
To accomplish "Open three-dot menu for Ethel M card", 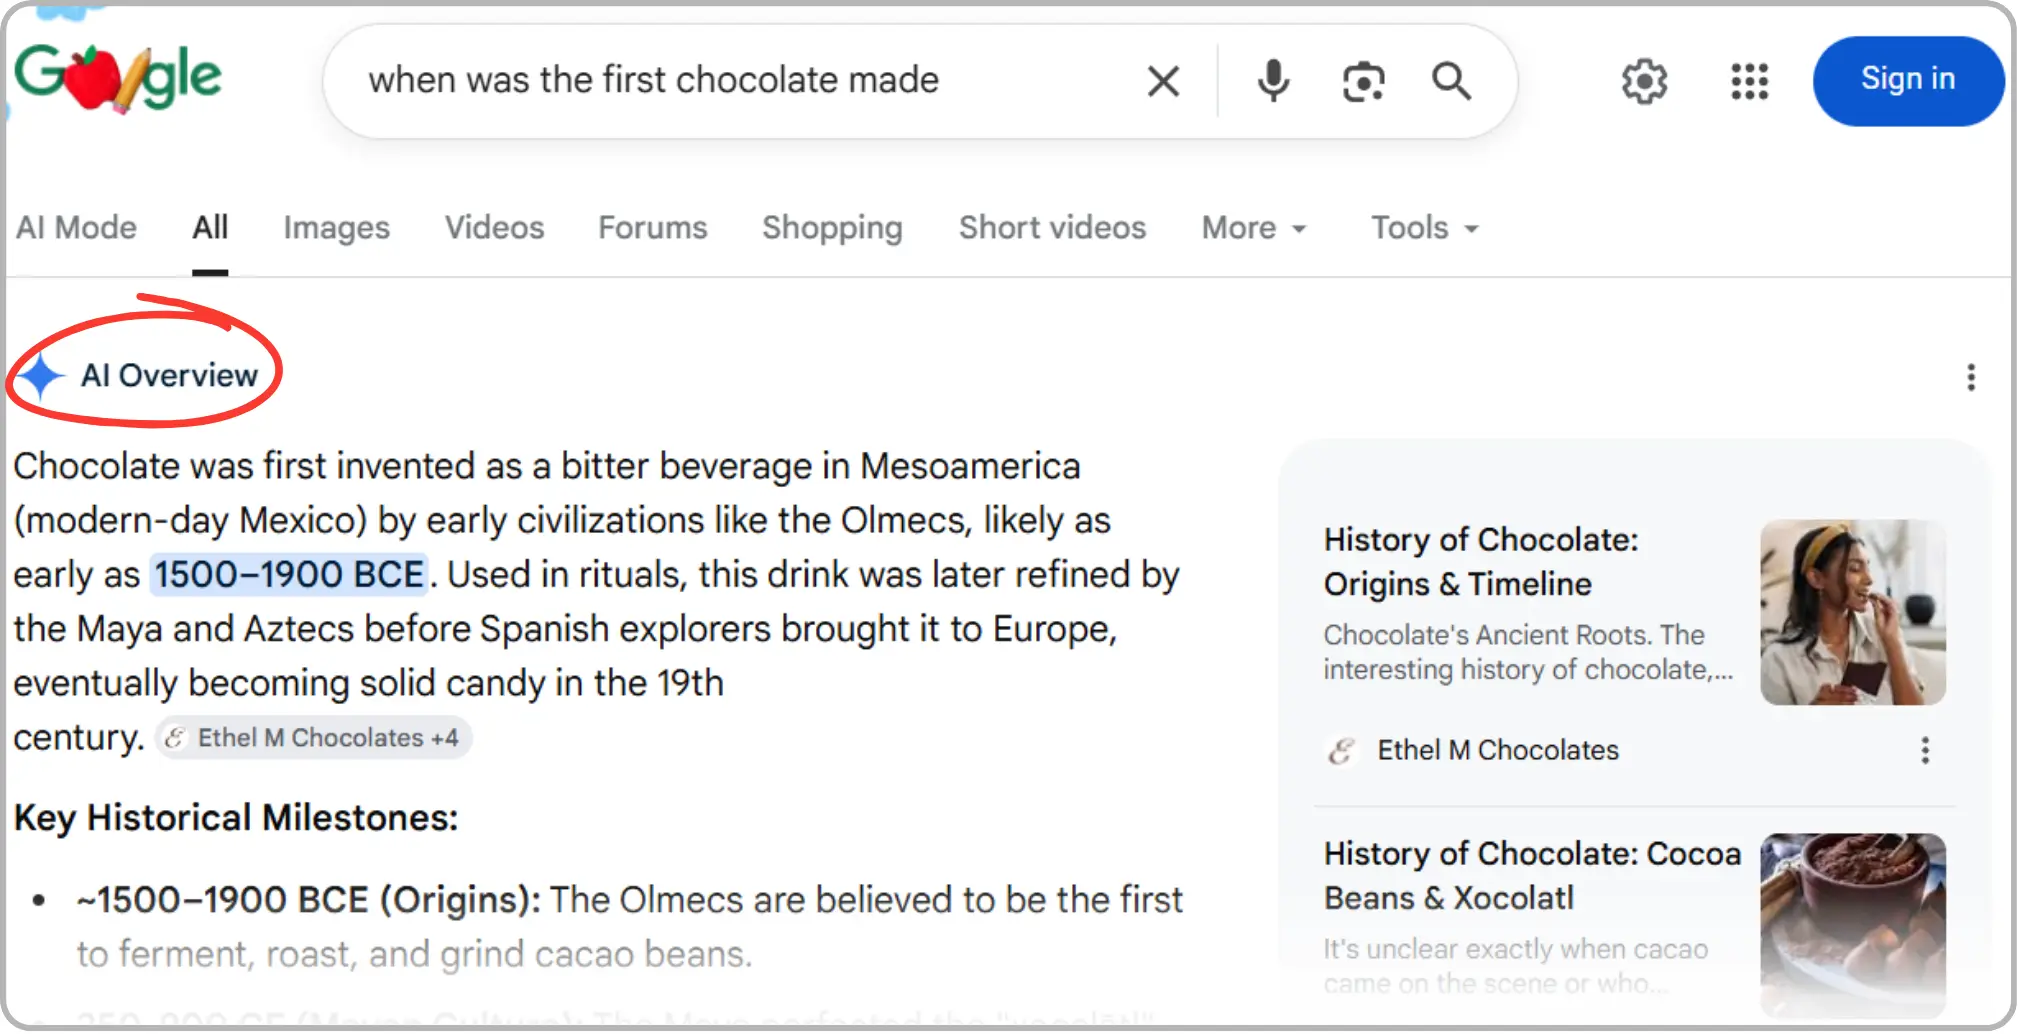I will coord(1924,750).
